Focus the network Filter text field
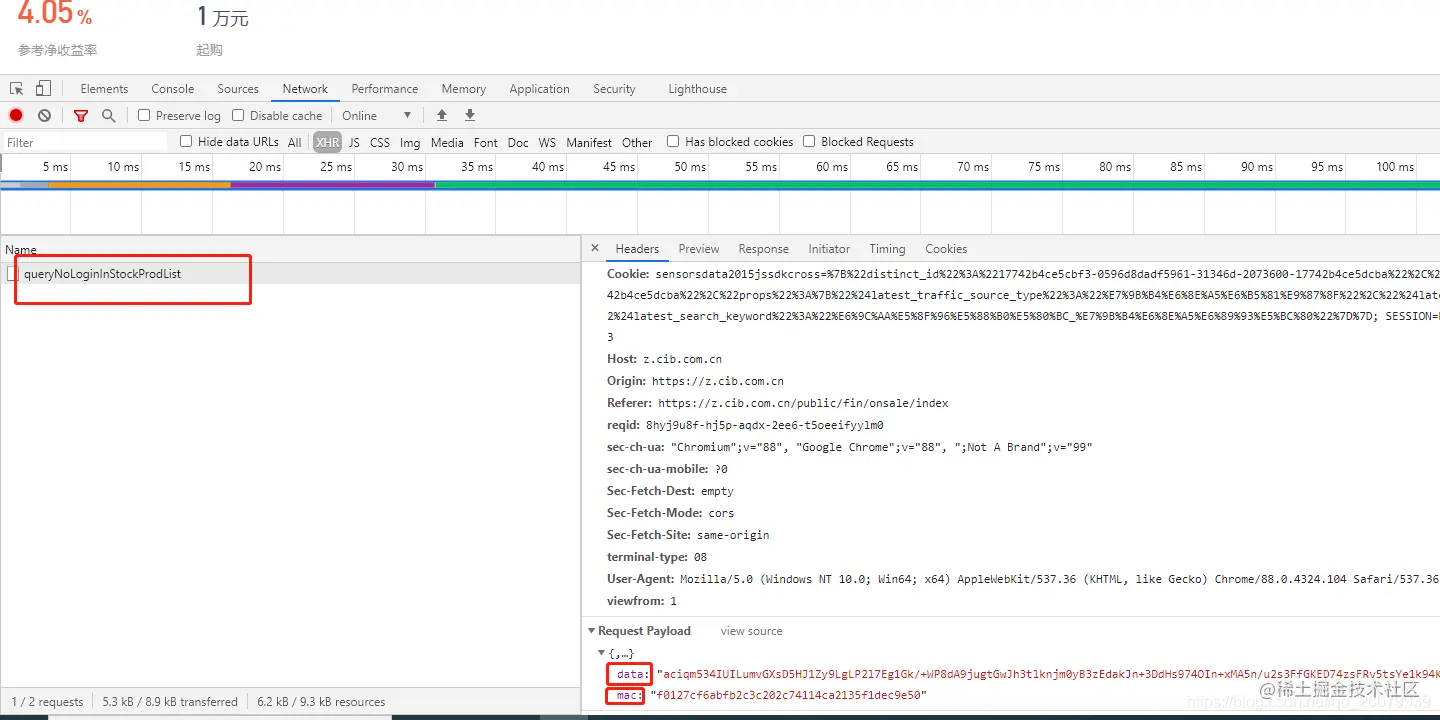Viewport: 1440px width, 720px height. [x=86, y=142]
